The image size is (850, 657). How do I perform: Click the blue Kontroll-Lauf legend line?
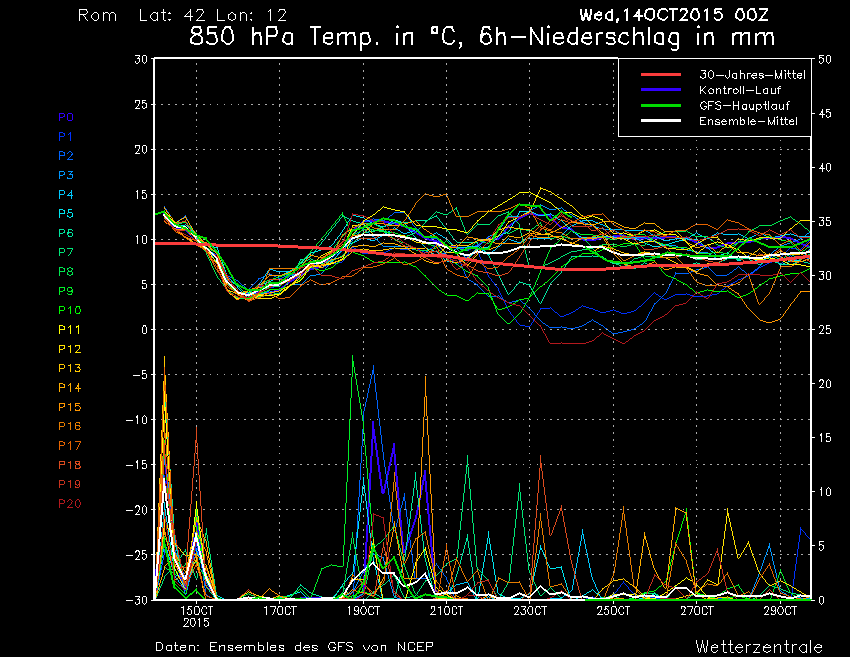coord(661,90)
